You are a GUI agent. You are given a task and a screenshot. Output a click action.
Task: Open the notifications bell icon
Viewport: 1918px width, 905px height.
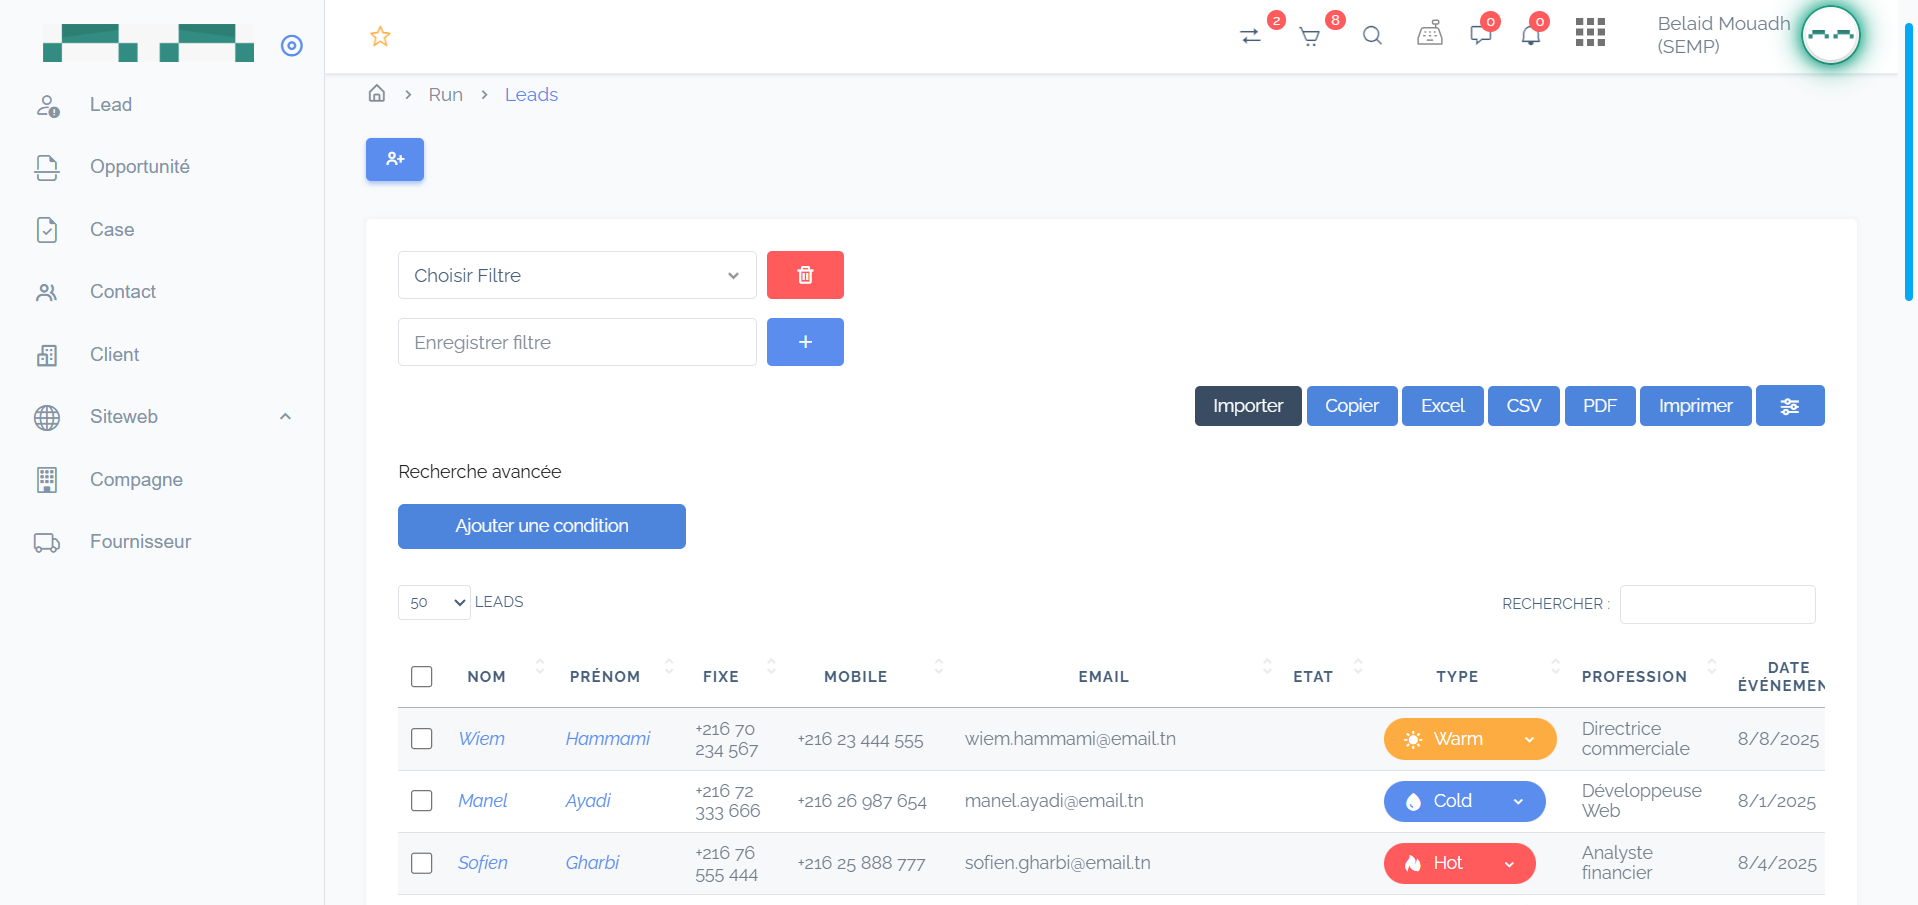coord(1531,36)
